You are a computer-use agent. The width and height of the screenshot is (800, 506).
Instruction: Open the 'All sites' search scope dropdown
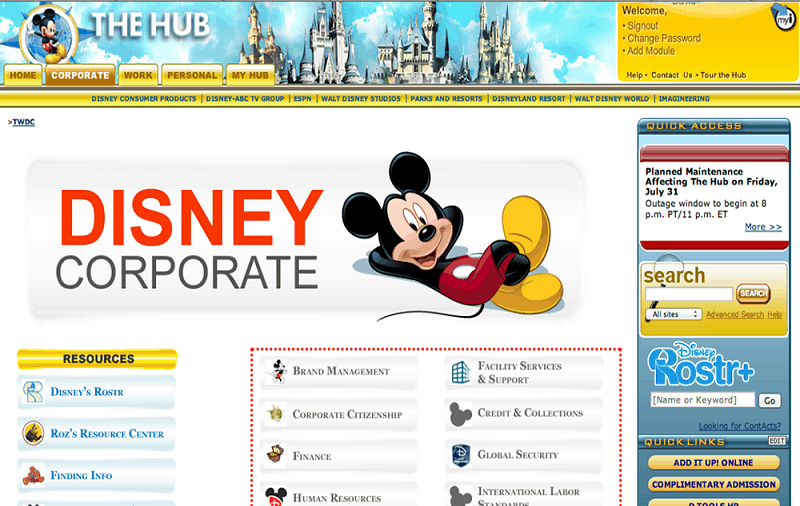pos(674,314)
